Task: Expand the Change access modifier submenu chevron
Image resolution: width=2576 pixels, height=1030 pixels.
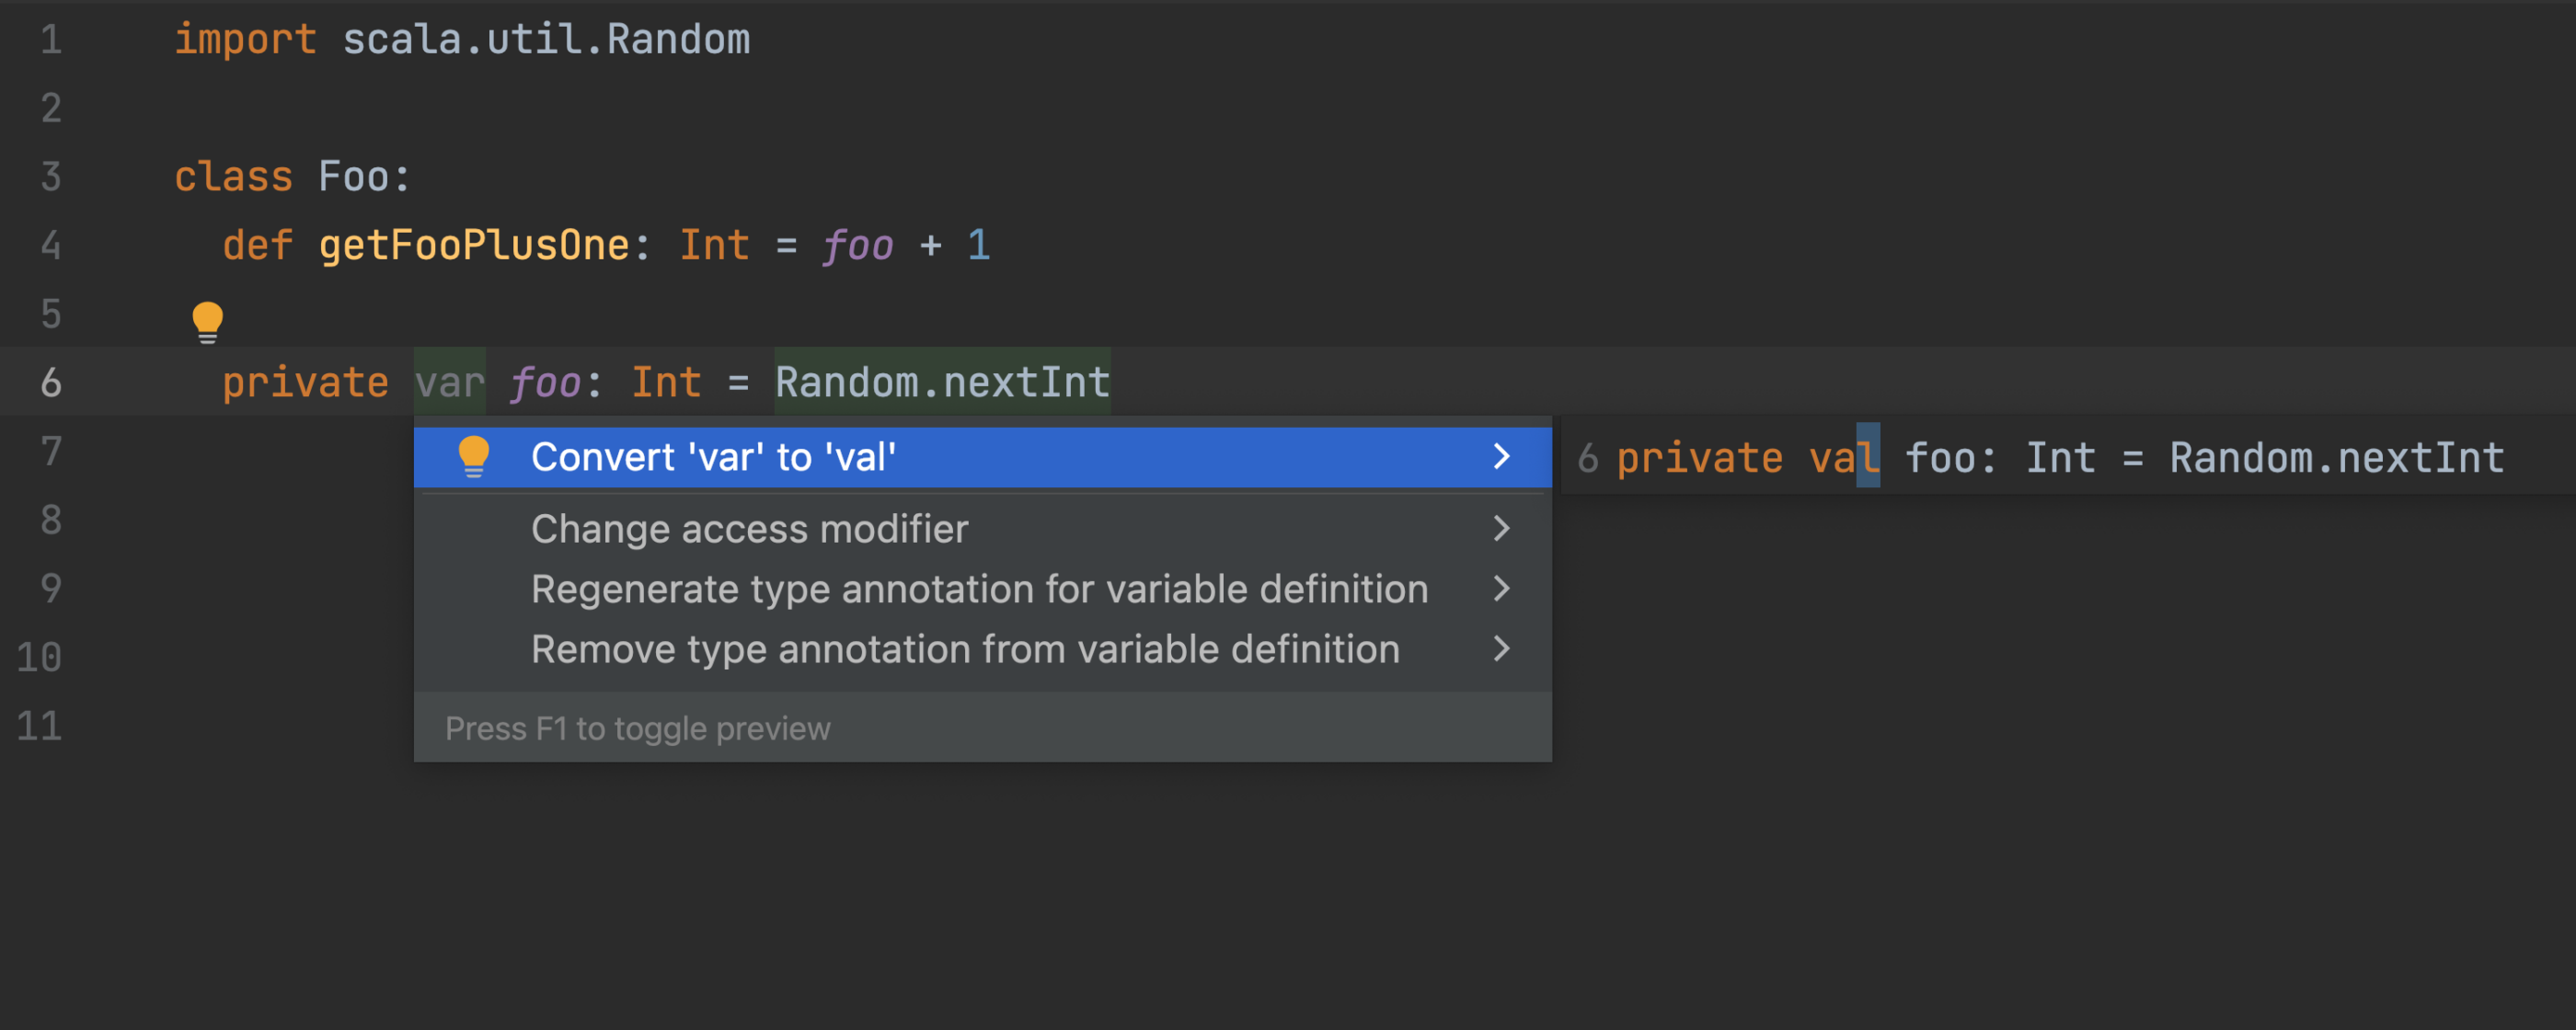Action: pos(1501,528)
